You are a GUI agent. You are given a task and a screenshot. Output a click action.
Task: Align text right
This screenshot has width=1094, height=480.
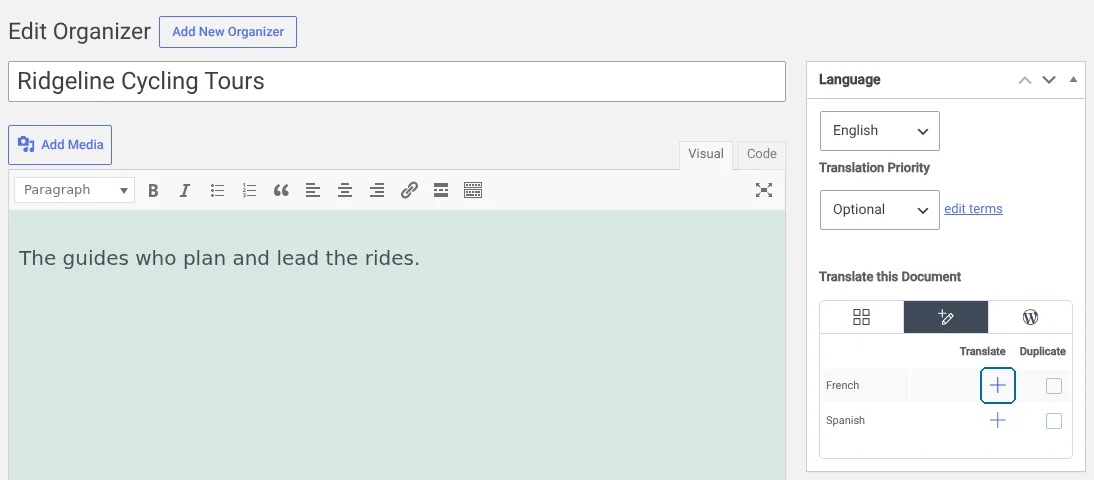click(x=377, y=190)
